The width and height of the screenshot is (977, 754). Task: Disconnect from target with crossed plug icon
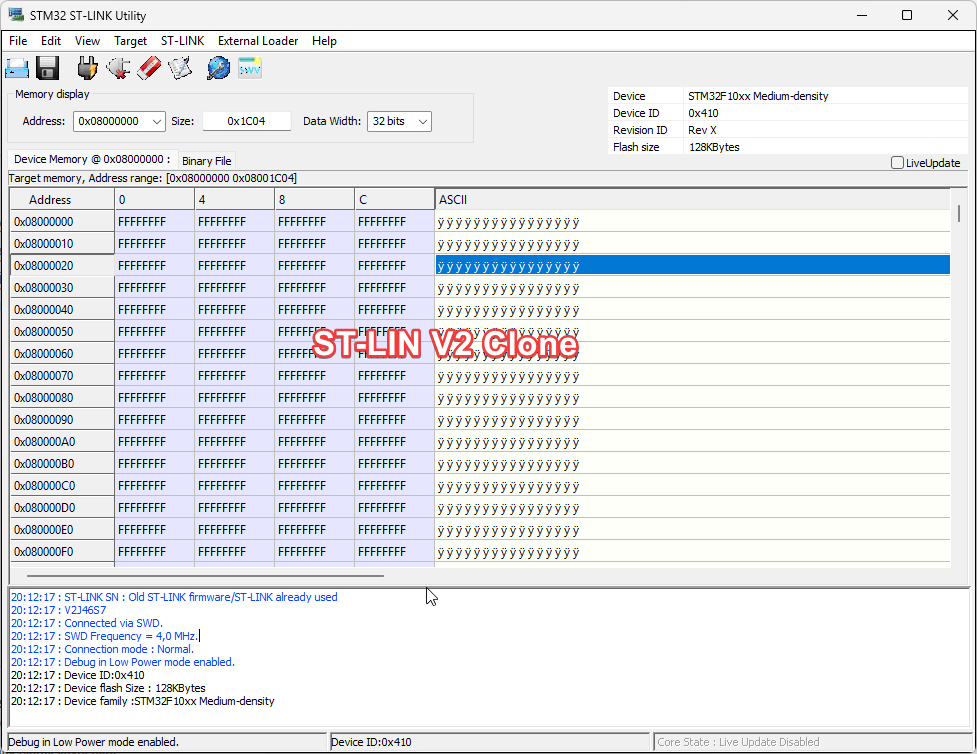(x=118, y=68)
